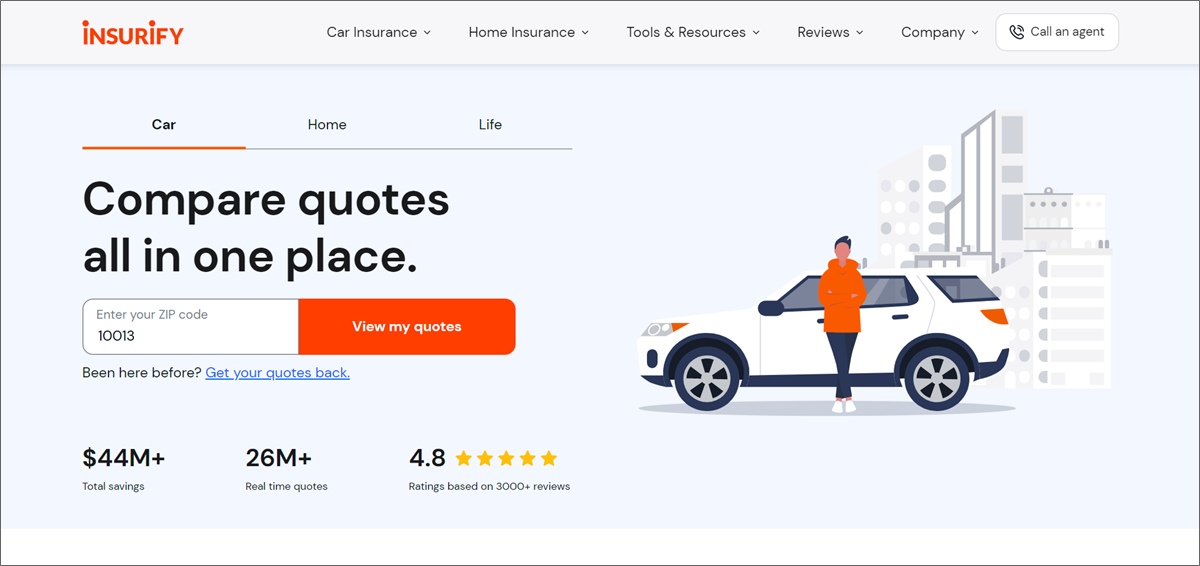Screen dimensions: 1200x566
Task: Open the Home Insurance dropdown
Action: [528, 32]
